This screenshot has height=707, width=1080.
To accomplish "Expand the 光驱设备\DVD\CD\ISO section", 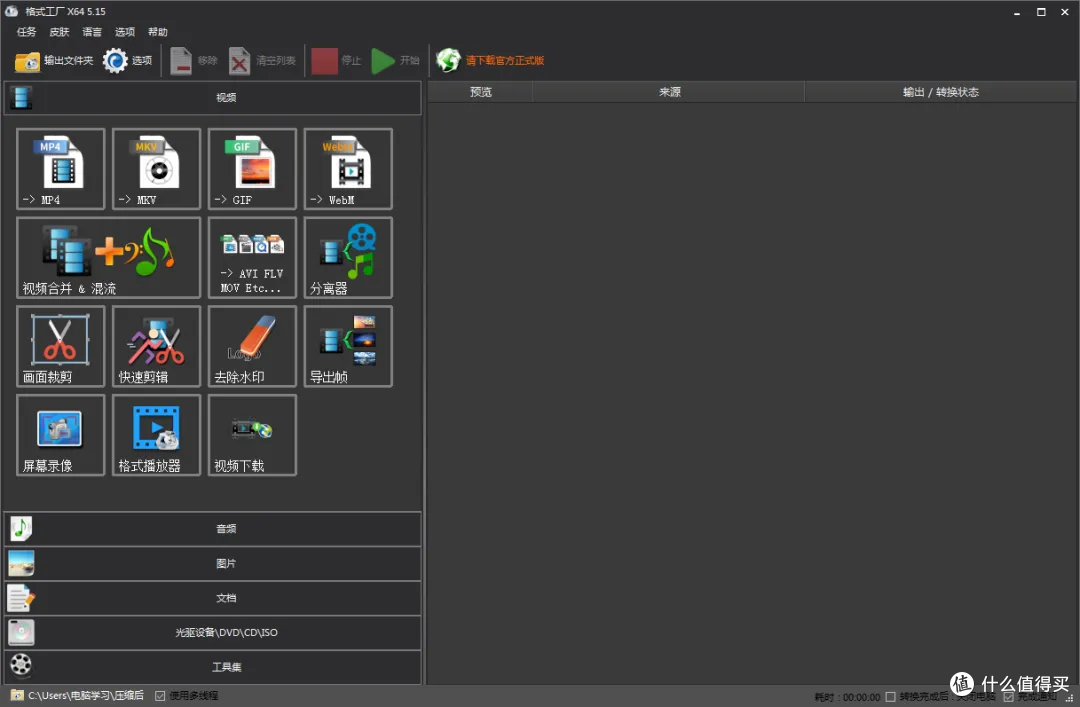I will [213, 633].
